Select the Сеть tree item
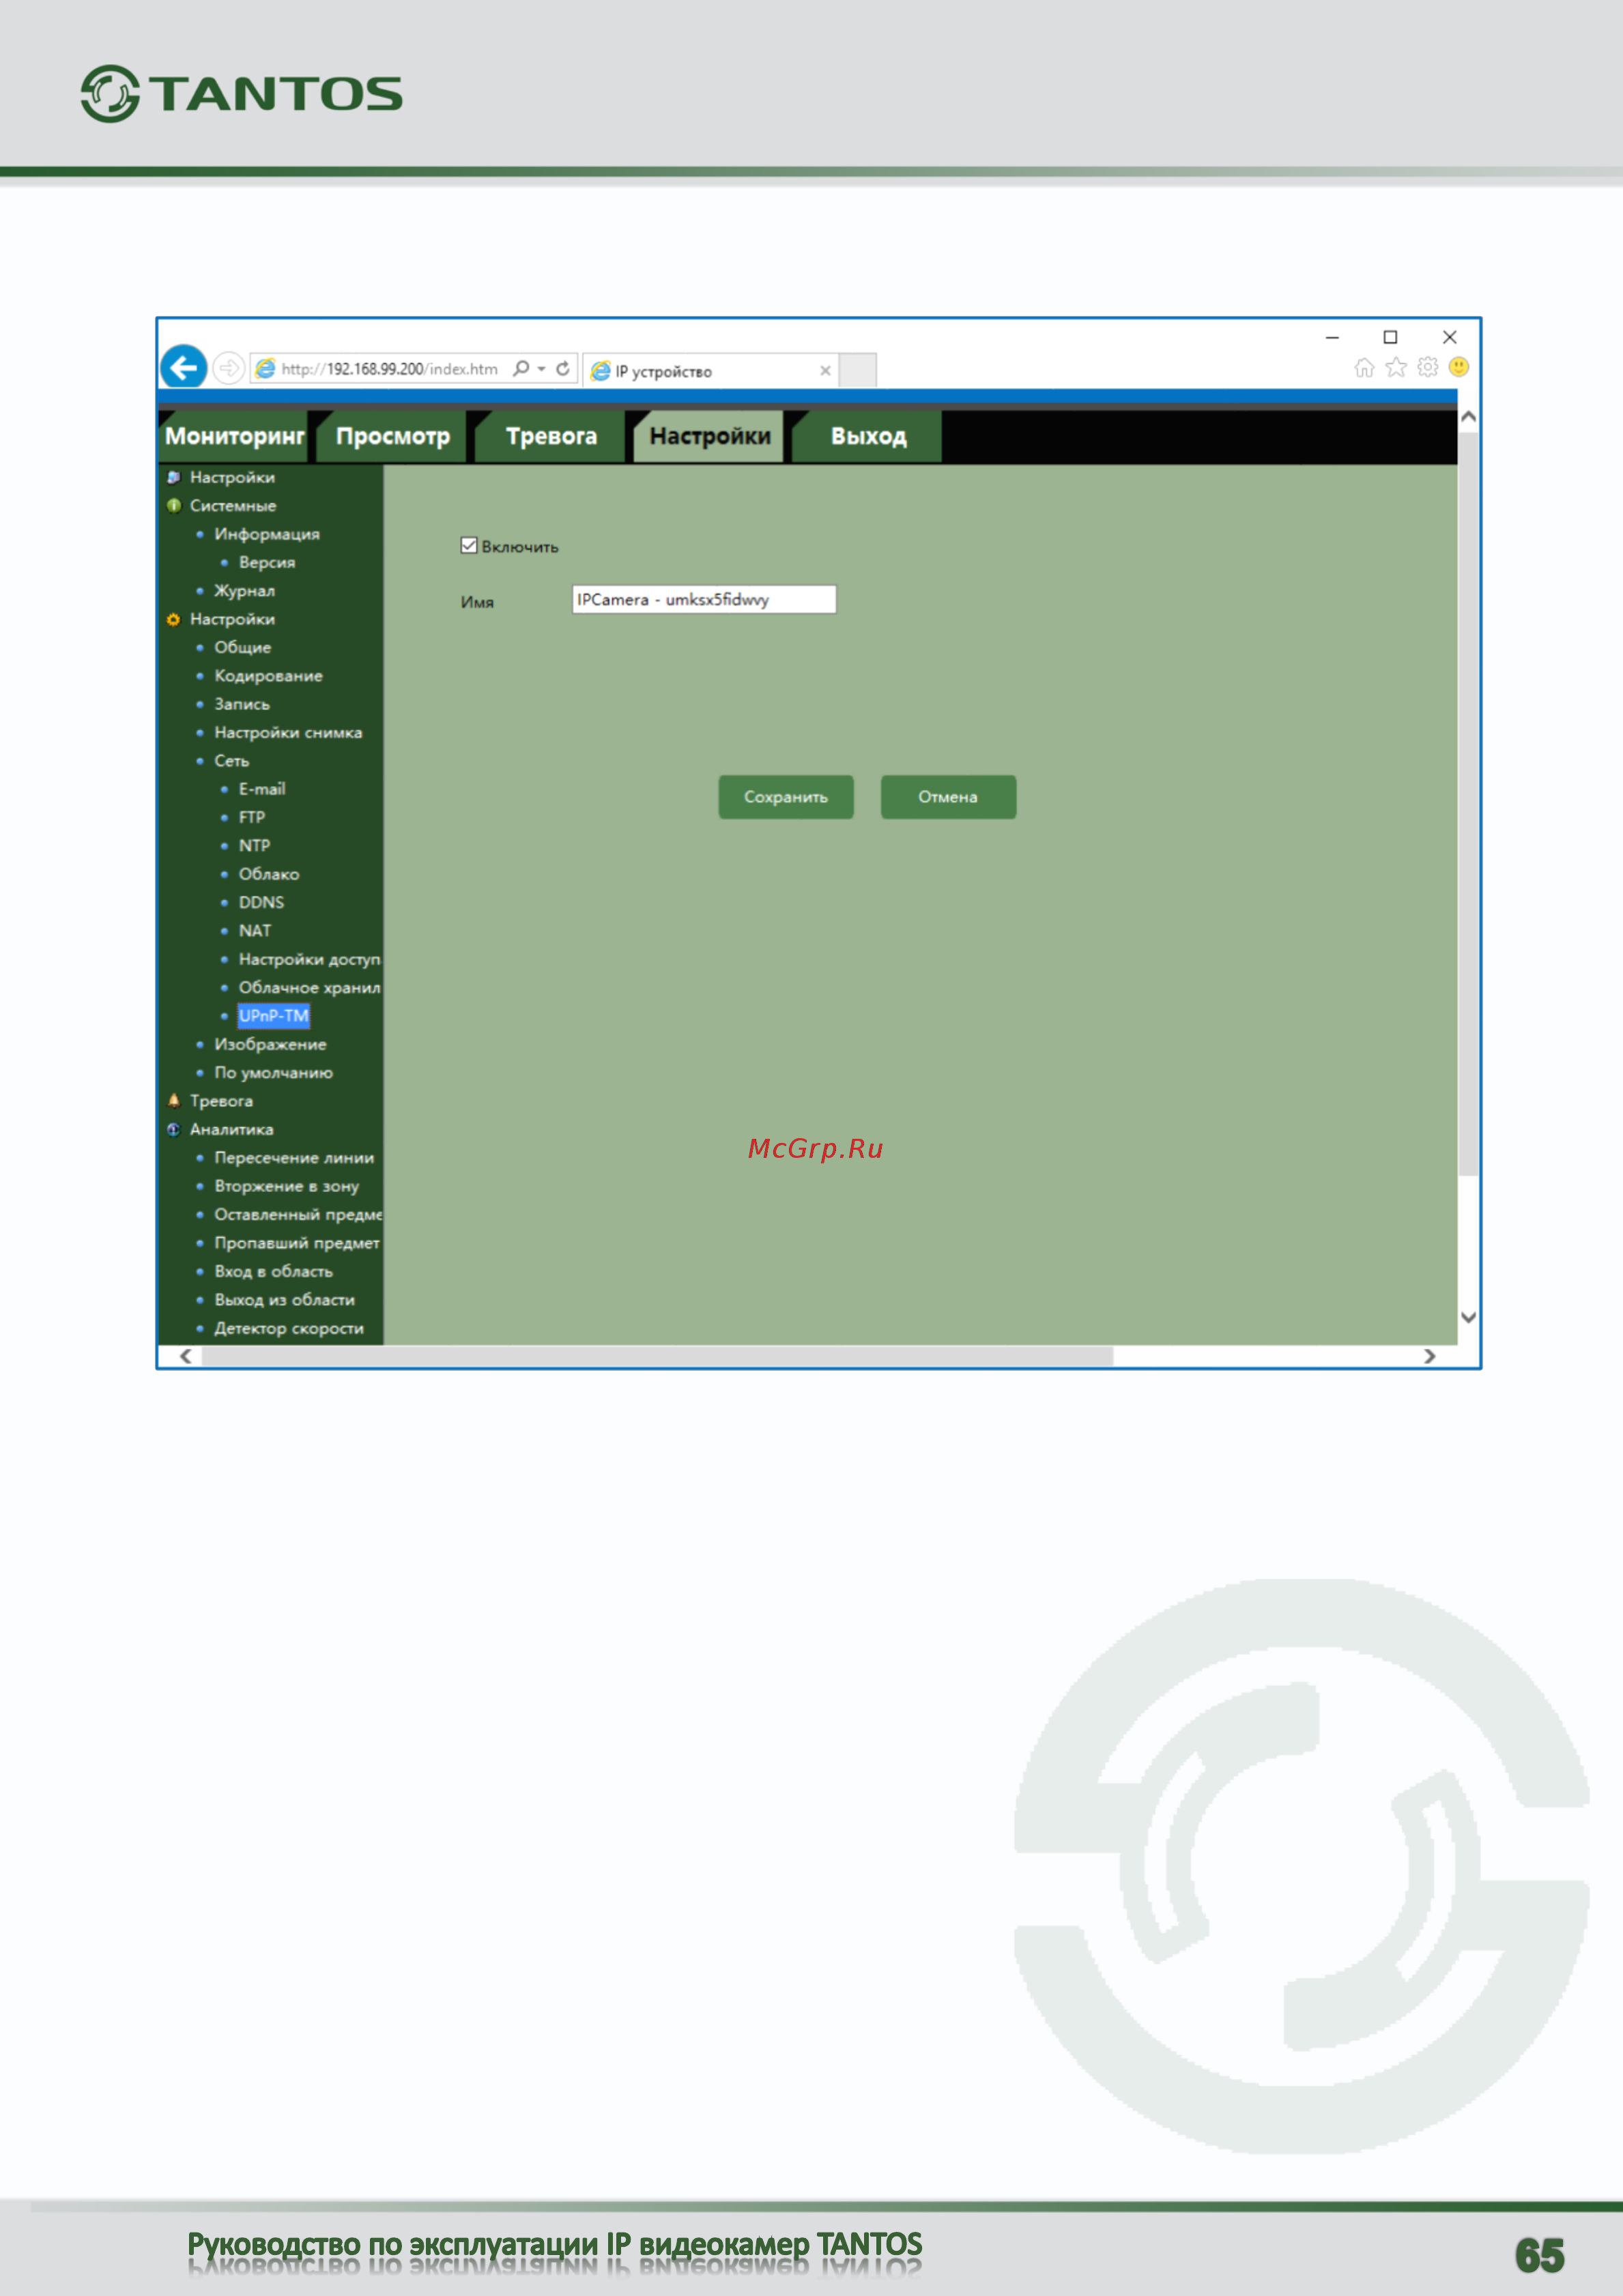This screenshot has width=1623, height=2296. [x=231, y=761]
